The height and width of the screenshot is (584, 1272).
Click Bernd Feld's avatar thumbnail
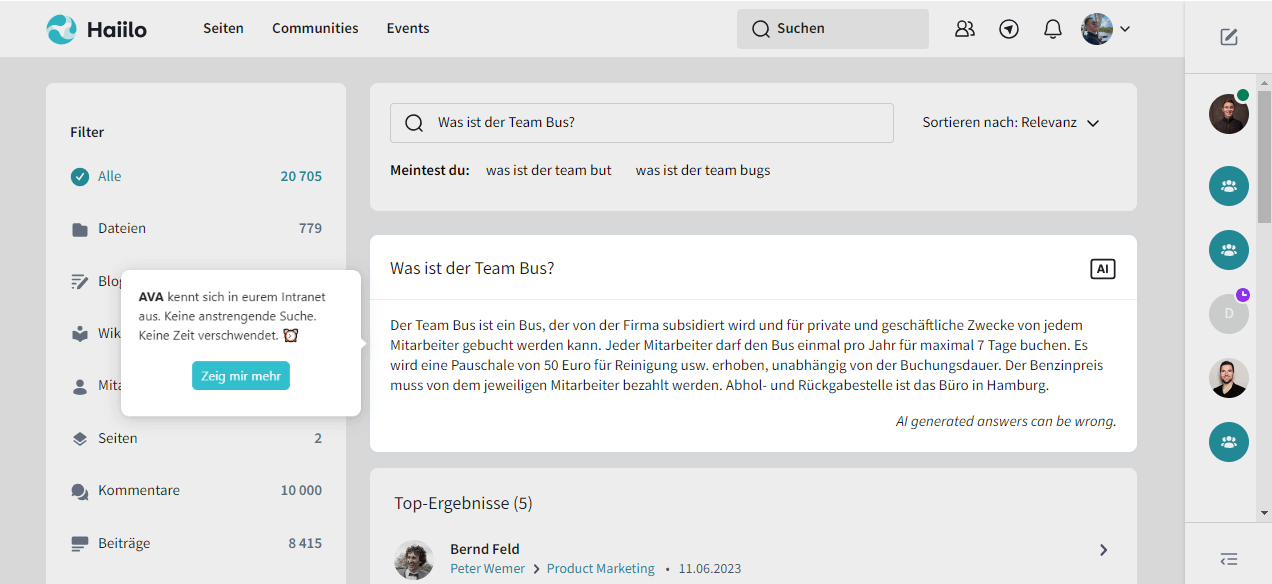(x=414, y=560)
